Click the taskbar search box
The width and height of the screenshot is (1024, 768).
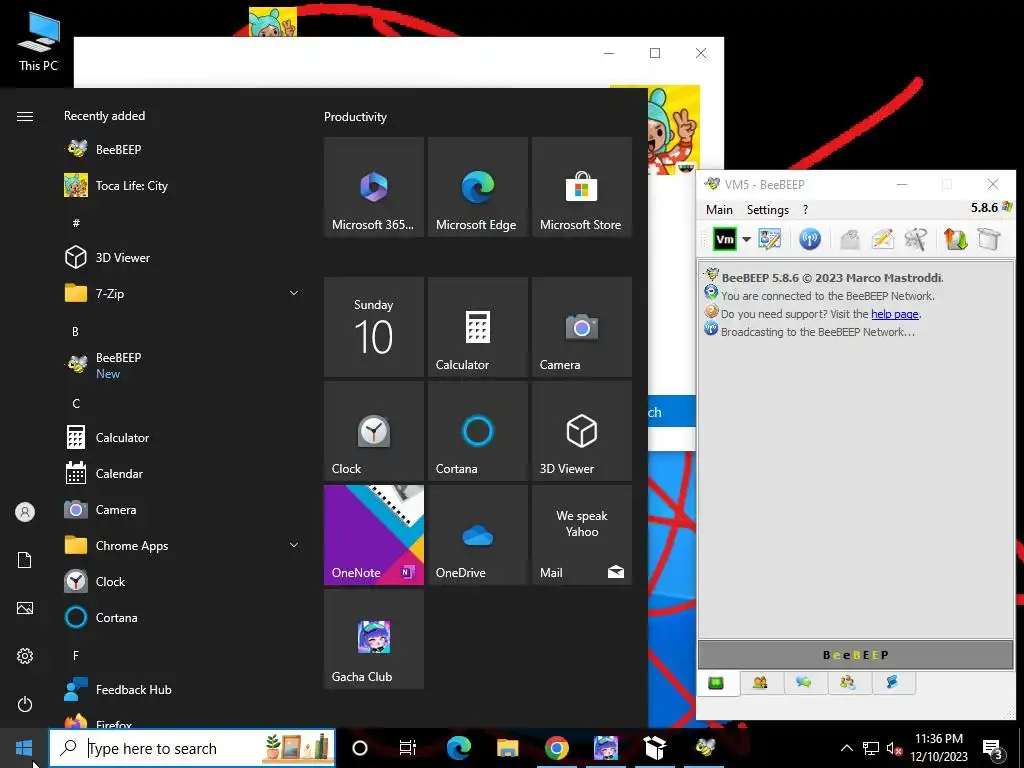pos(192,748)
